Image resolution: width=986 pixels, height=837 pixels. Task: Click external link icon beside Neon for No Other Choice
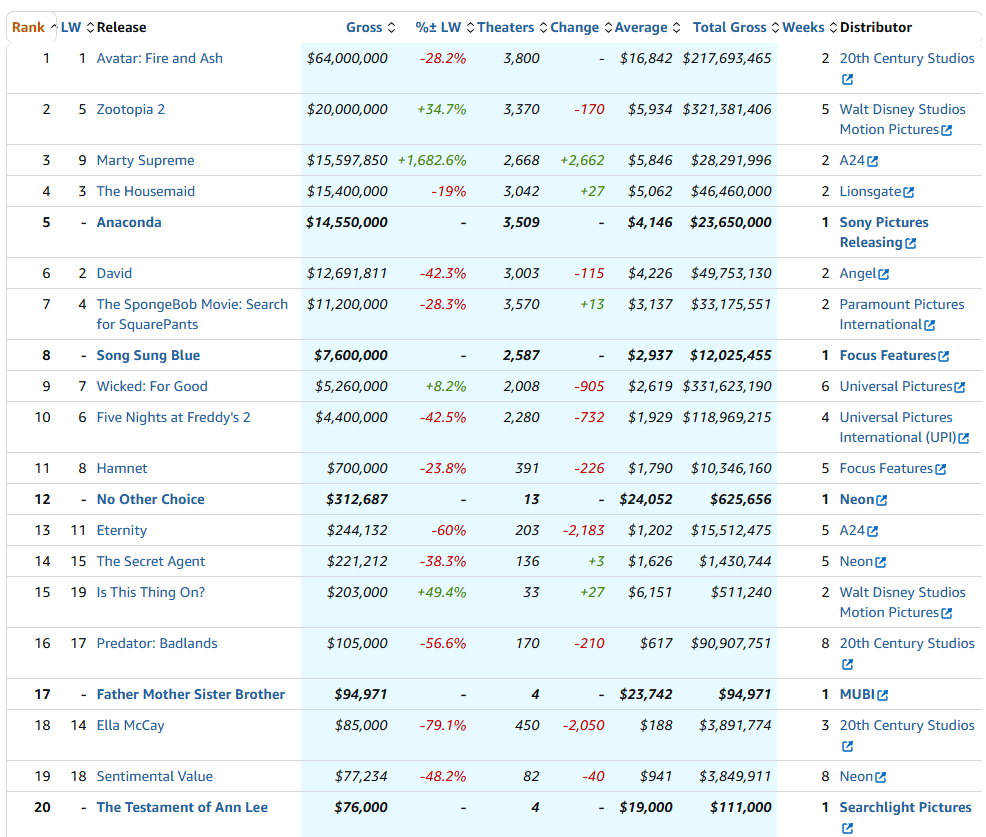[881, 500]
